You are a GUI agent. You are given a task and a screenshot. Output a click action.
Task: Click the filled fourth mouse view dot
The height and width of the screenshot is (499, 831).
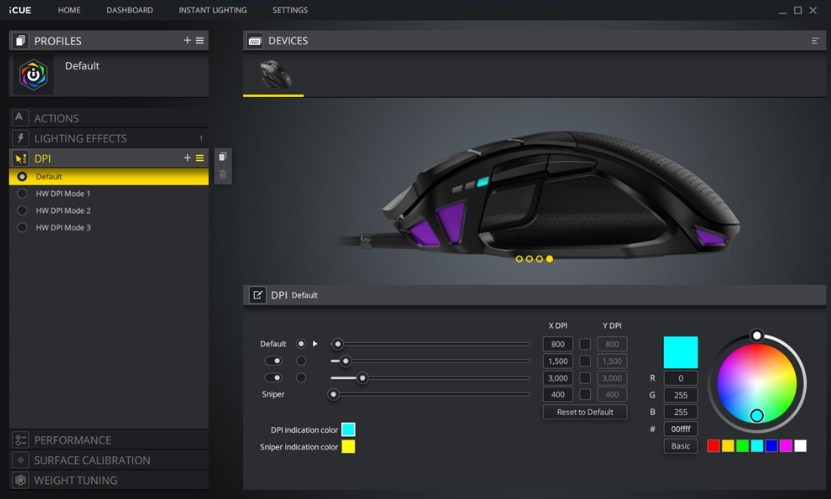pyautogui.click(x=550, y=259)
